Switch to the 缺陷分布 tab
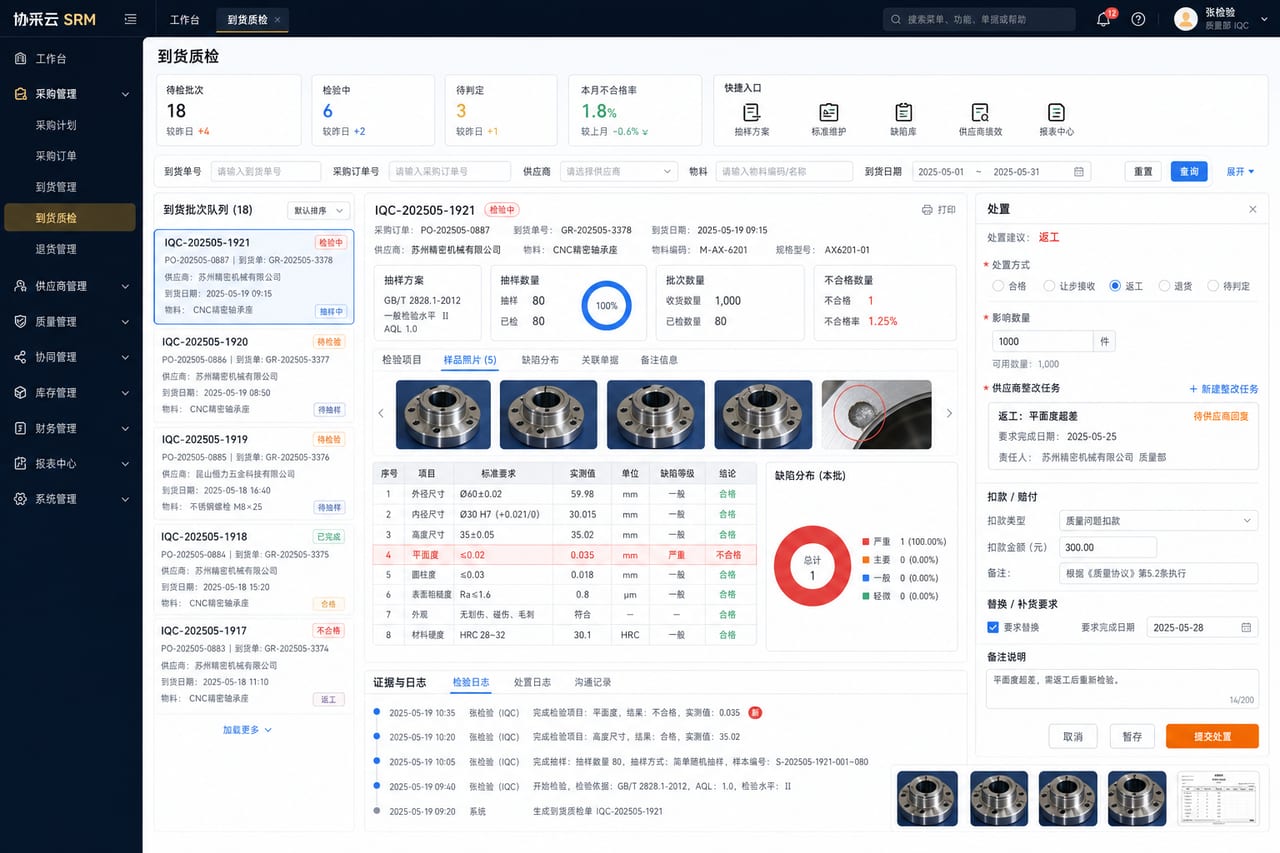 pos(540,360)
